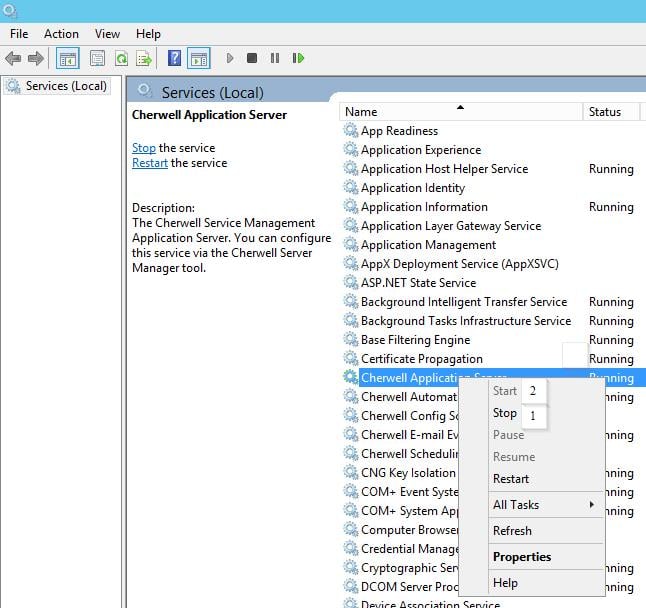Select the Application Information row

[494, 206]
